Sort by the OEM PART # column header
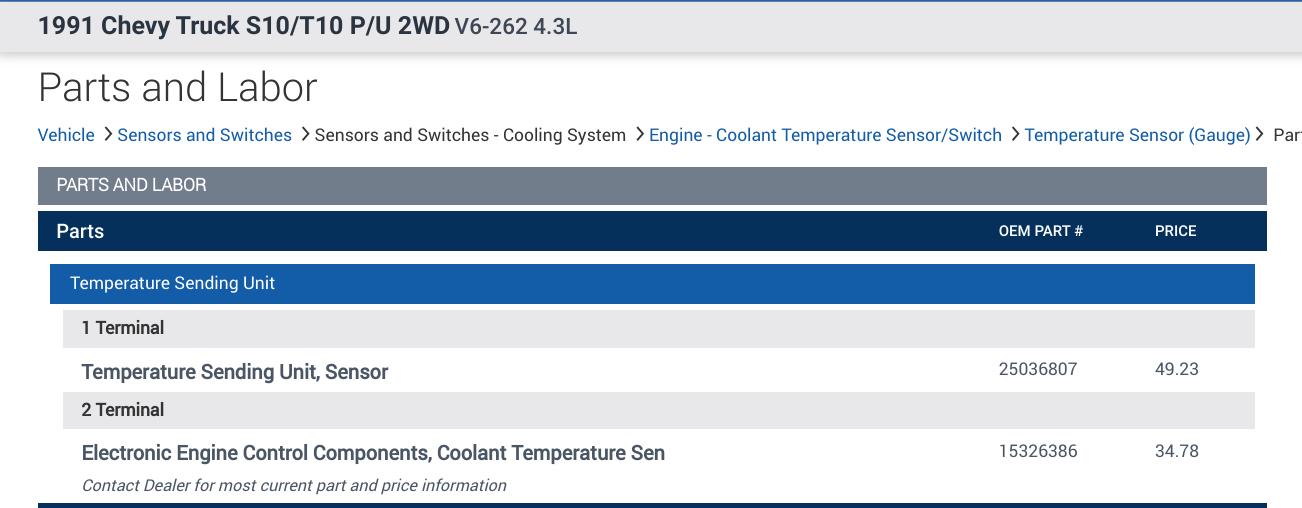The width and height of the screenshot is (1302, 508). [1040, 231]
